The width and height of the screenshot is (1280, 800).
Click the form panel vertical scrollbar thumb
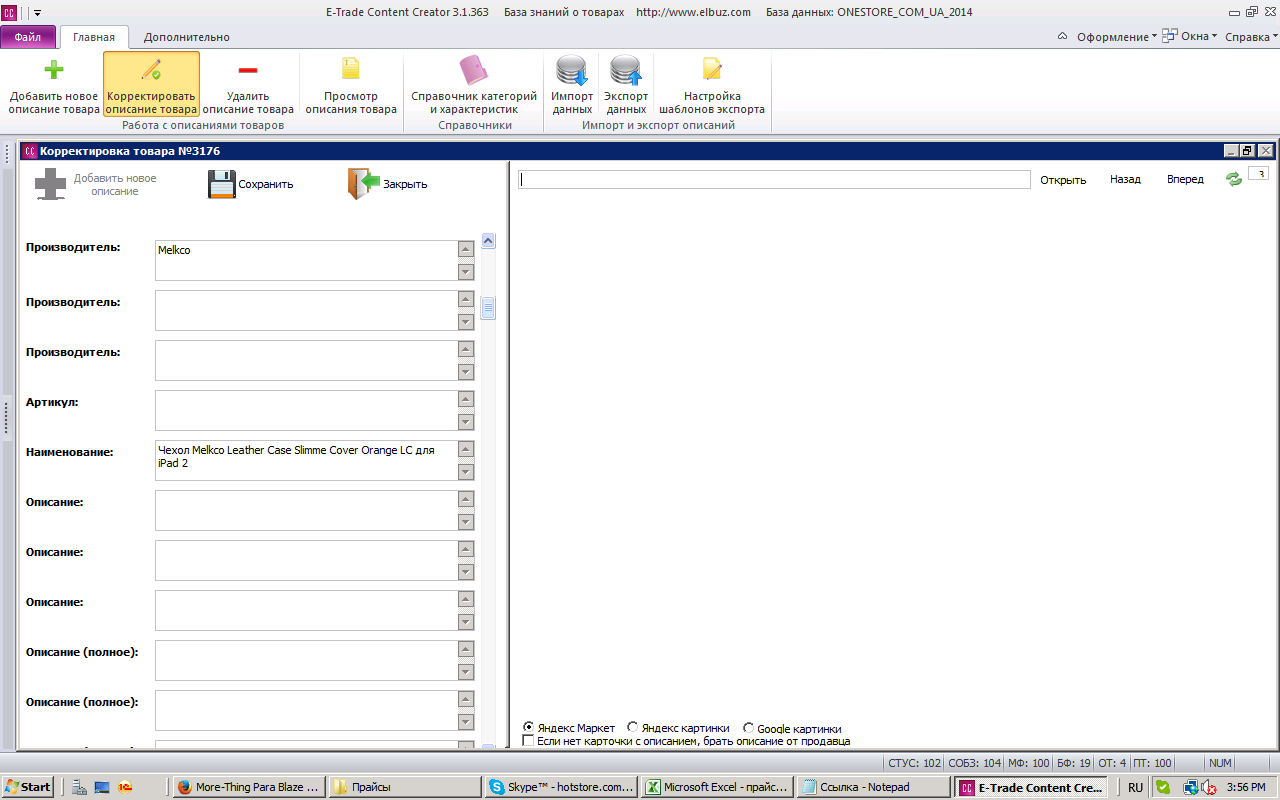pyautogui.click(x=489, y=308)
